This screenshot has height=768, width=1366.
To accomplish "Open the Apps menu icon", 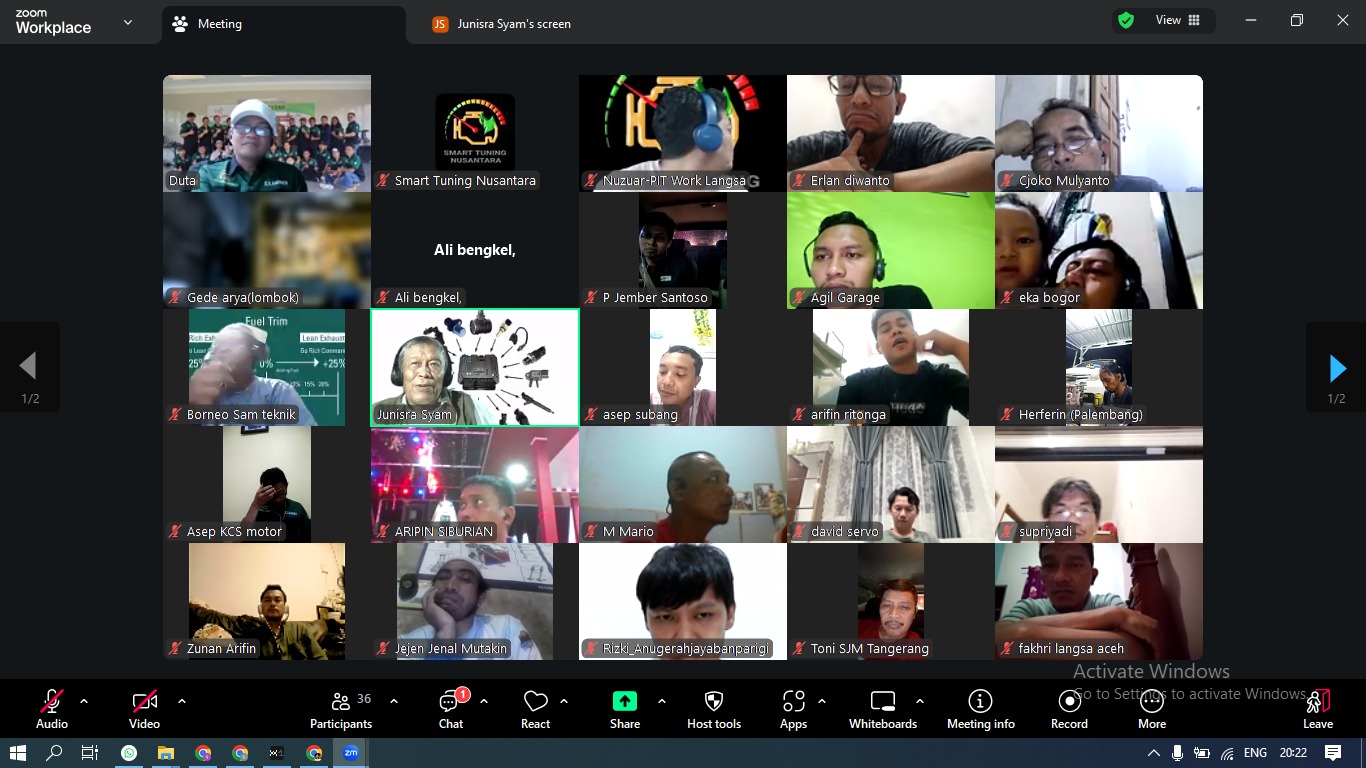I will pyautogui.click(x=793, y=709).
